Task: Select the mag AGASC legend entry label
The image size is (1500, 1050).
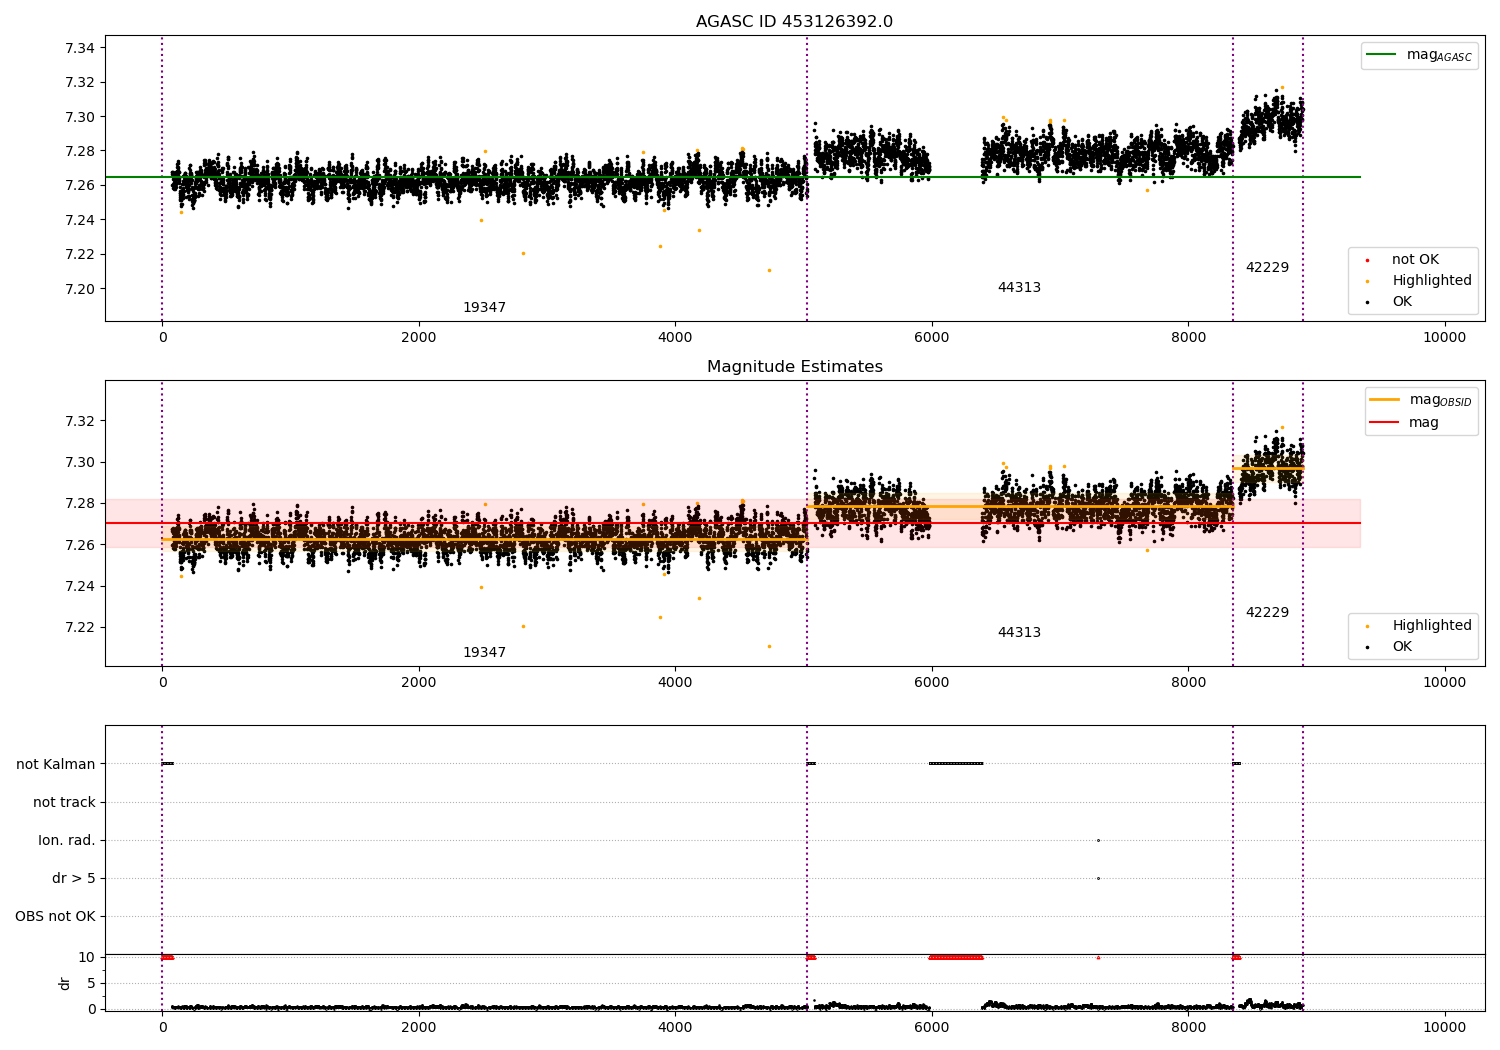Action: coord(1439,55)
